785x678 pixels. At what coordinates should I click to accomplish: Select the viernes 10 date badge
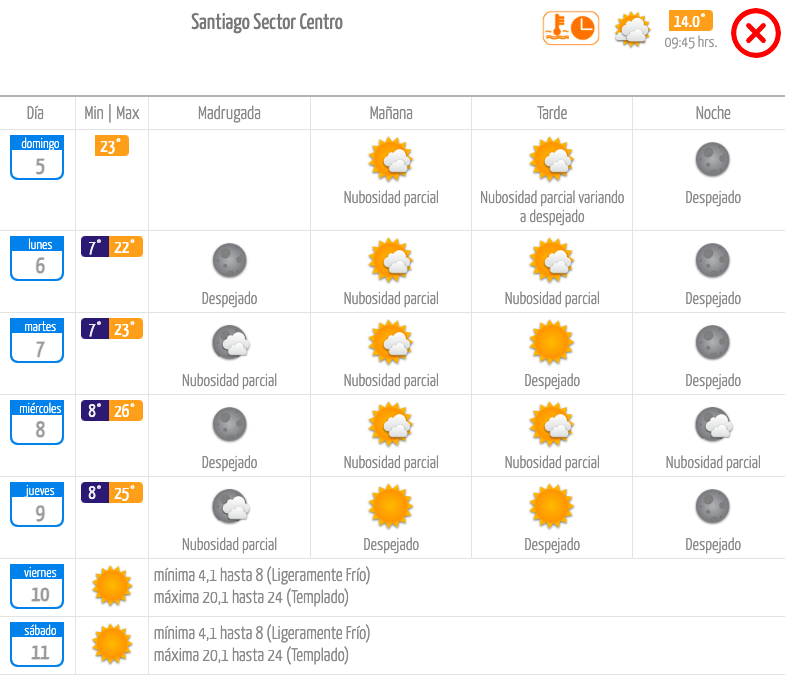[x=37, y=587]
